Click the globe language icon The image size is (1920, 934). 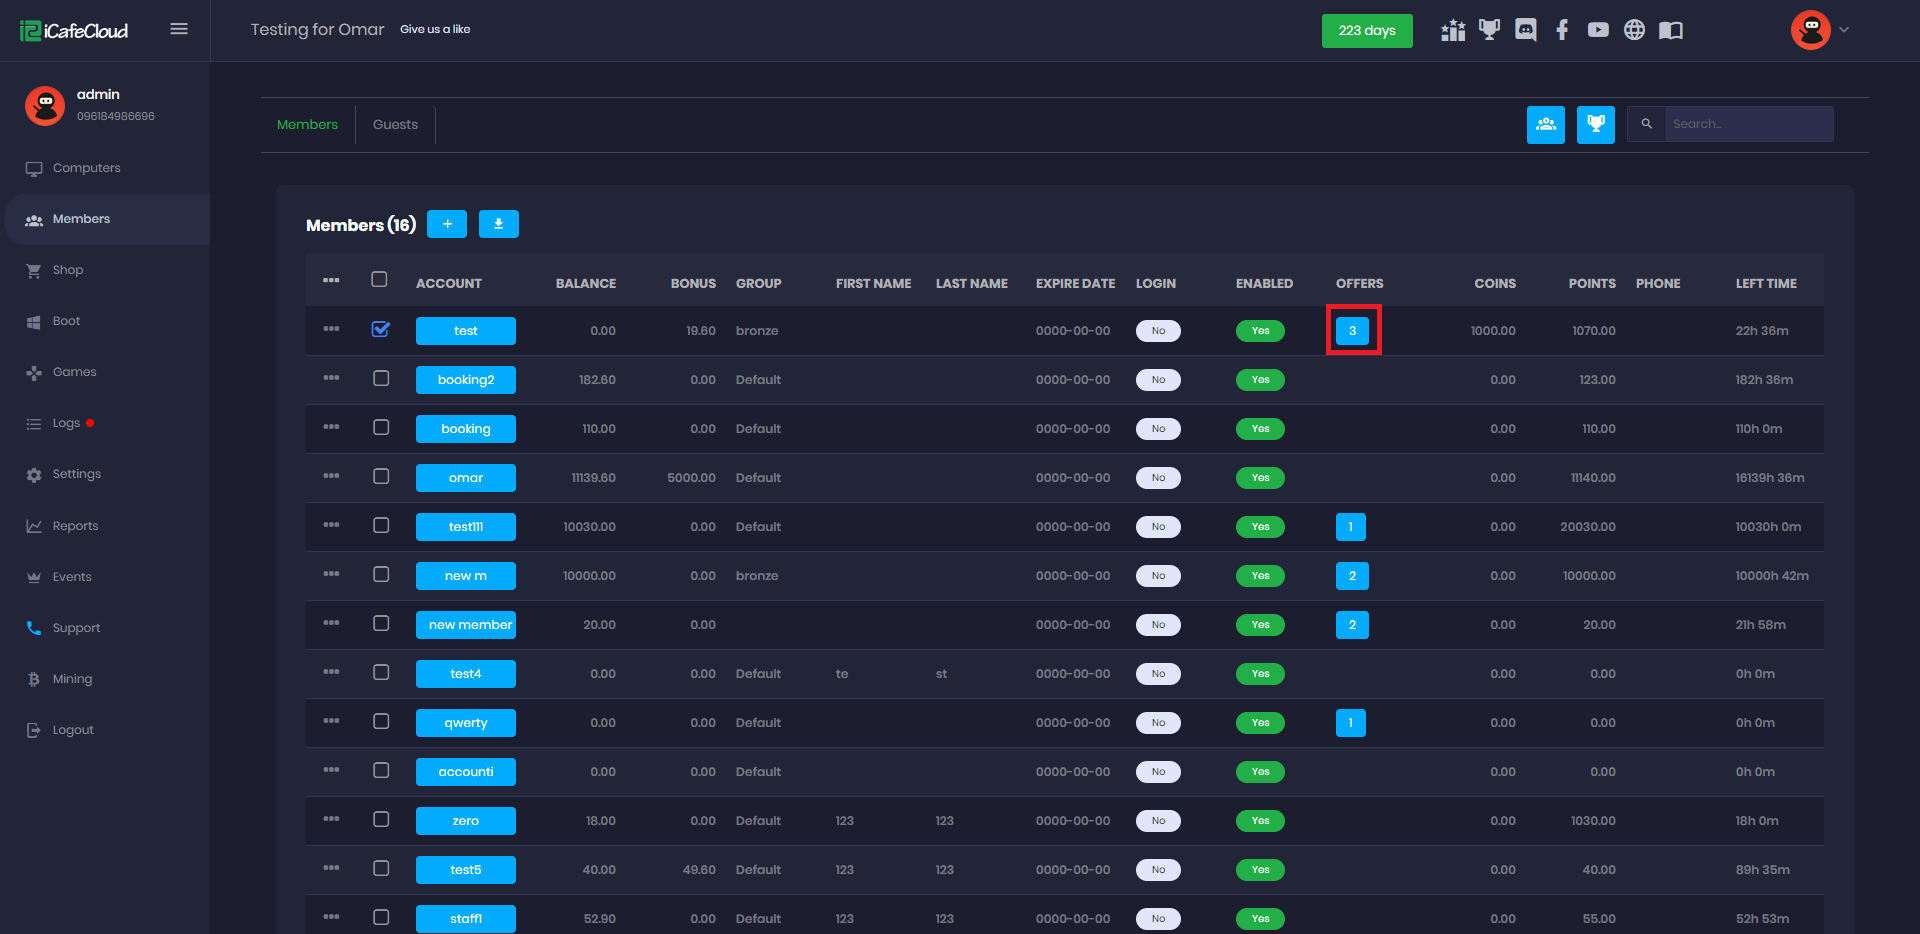click(x=1634, y=30)
